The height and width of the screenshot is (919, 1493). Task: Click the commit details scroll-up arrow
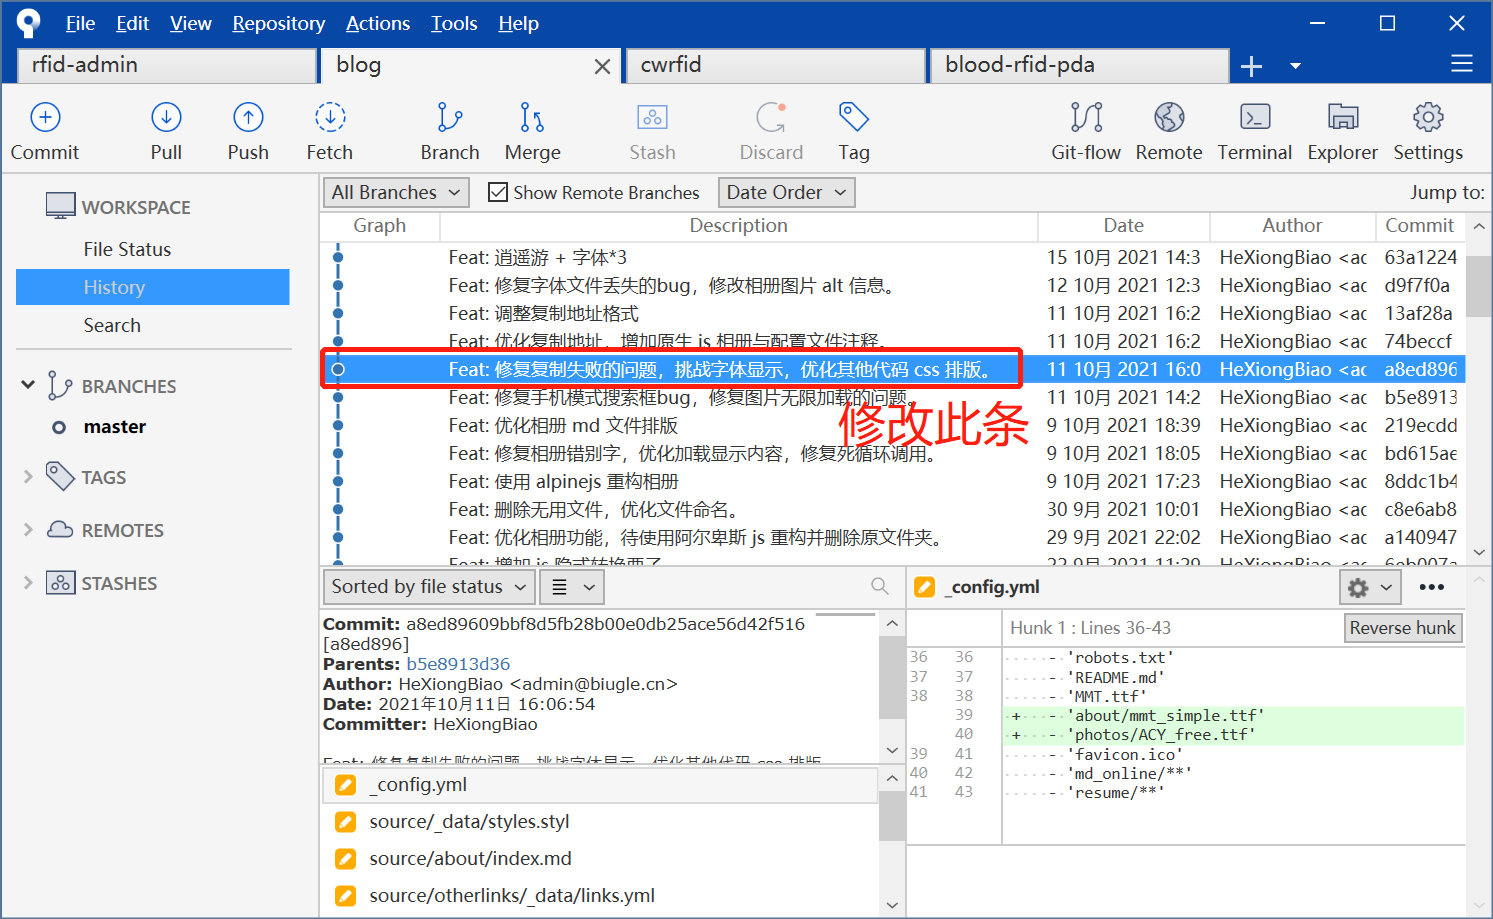(892, 623)
